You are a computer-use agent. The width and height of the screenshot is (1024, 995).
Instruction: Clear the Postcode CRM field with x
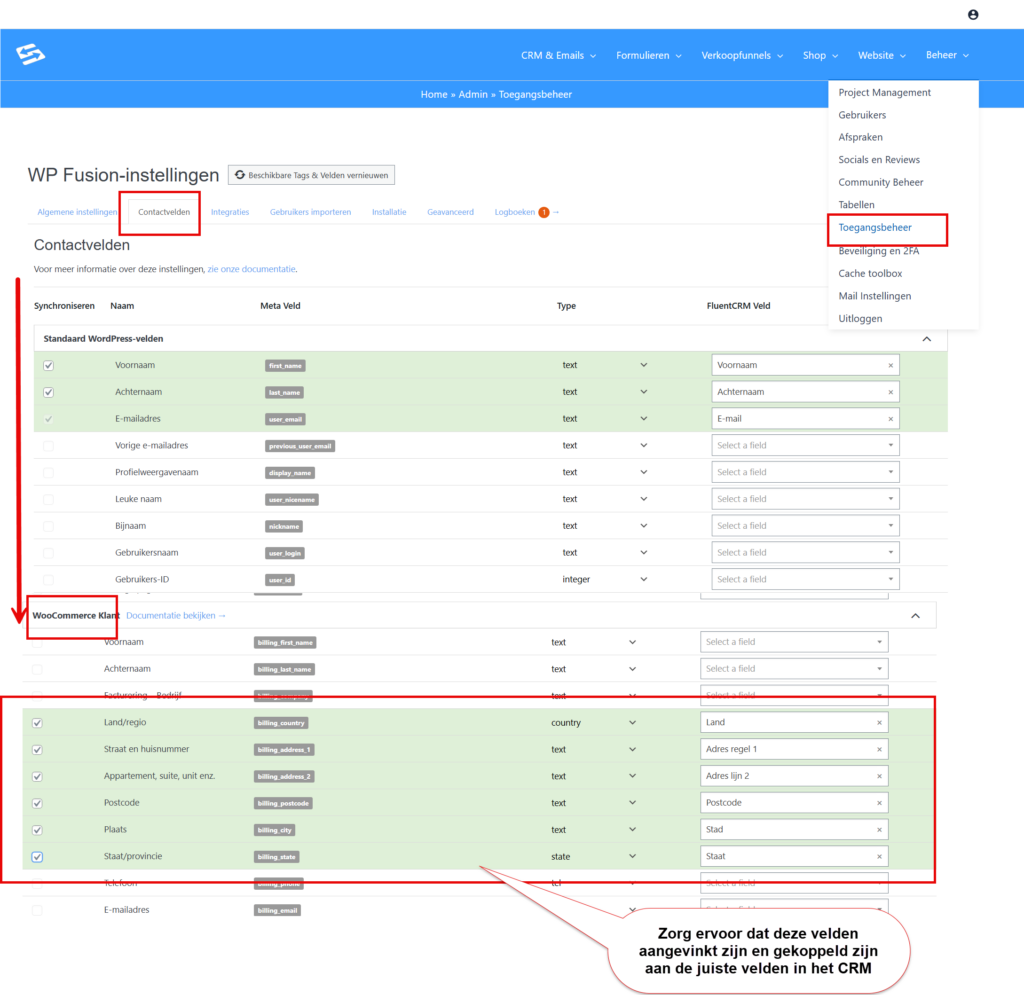click(879, 803)
